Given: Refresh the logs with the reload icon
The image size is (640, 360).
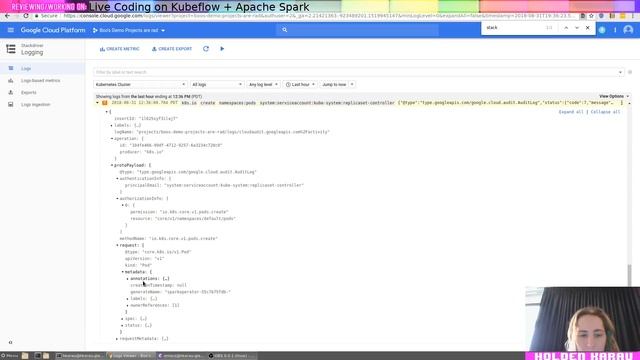Looking at the screenshot, I should (x=206, y=49).
